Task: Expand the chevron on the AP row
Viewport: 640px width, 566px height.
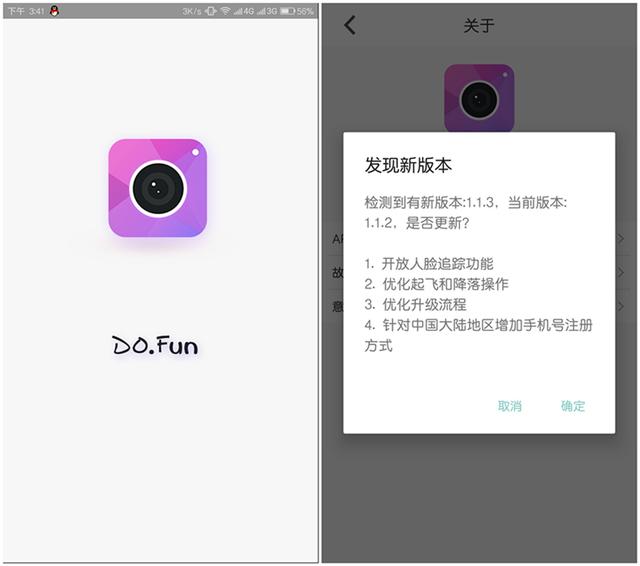Action: [621, 239]
